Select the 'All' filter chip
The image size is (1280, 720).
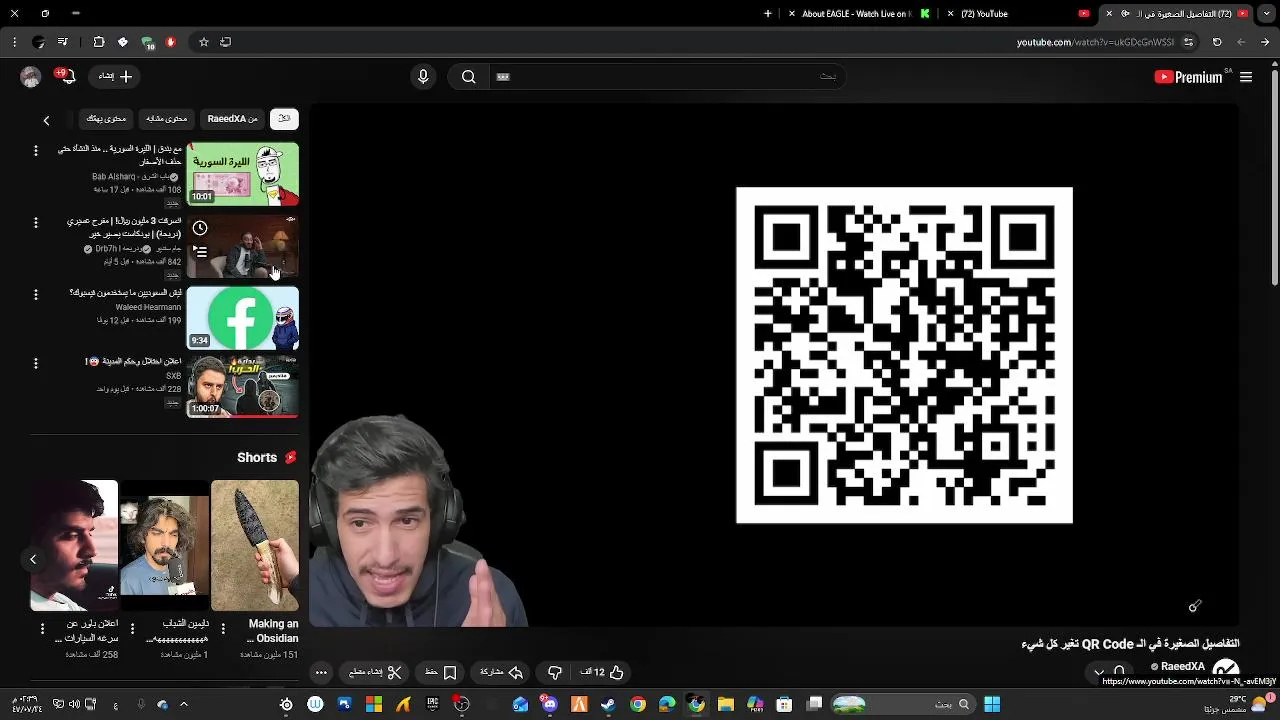(x=284, y=118)
